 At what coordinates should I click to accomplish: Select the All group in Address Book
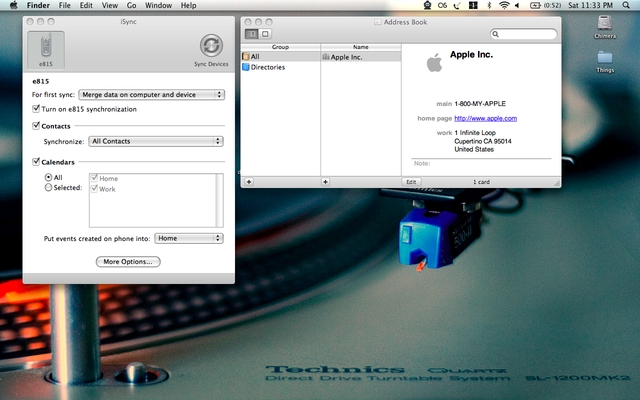(x=280, y=56)
